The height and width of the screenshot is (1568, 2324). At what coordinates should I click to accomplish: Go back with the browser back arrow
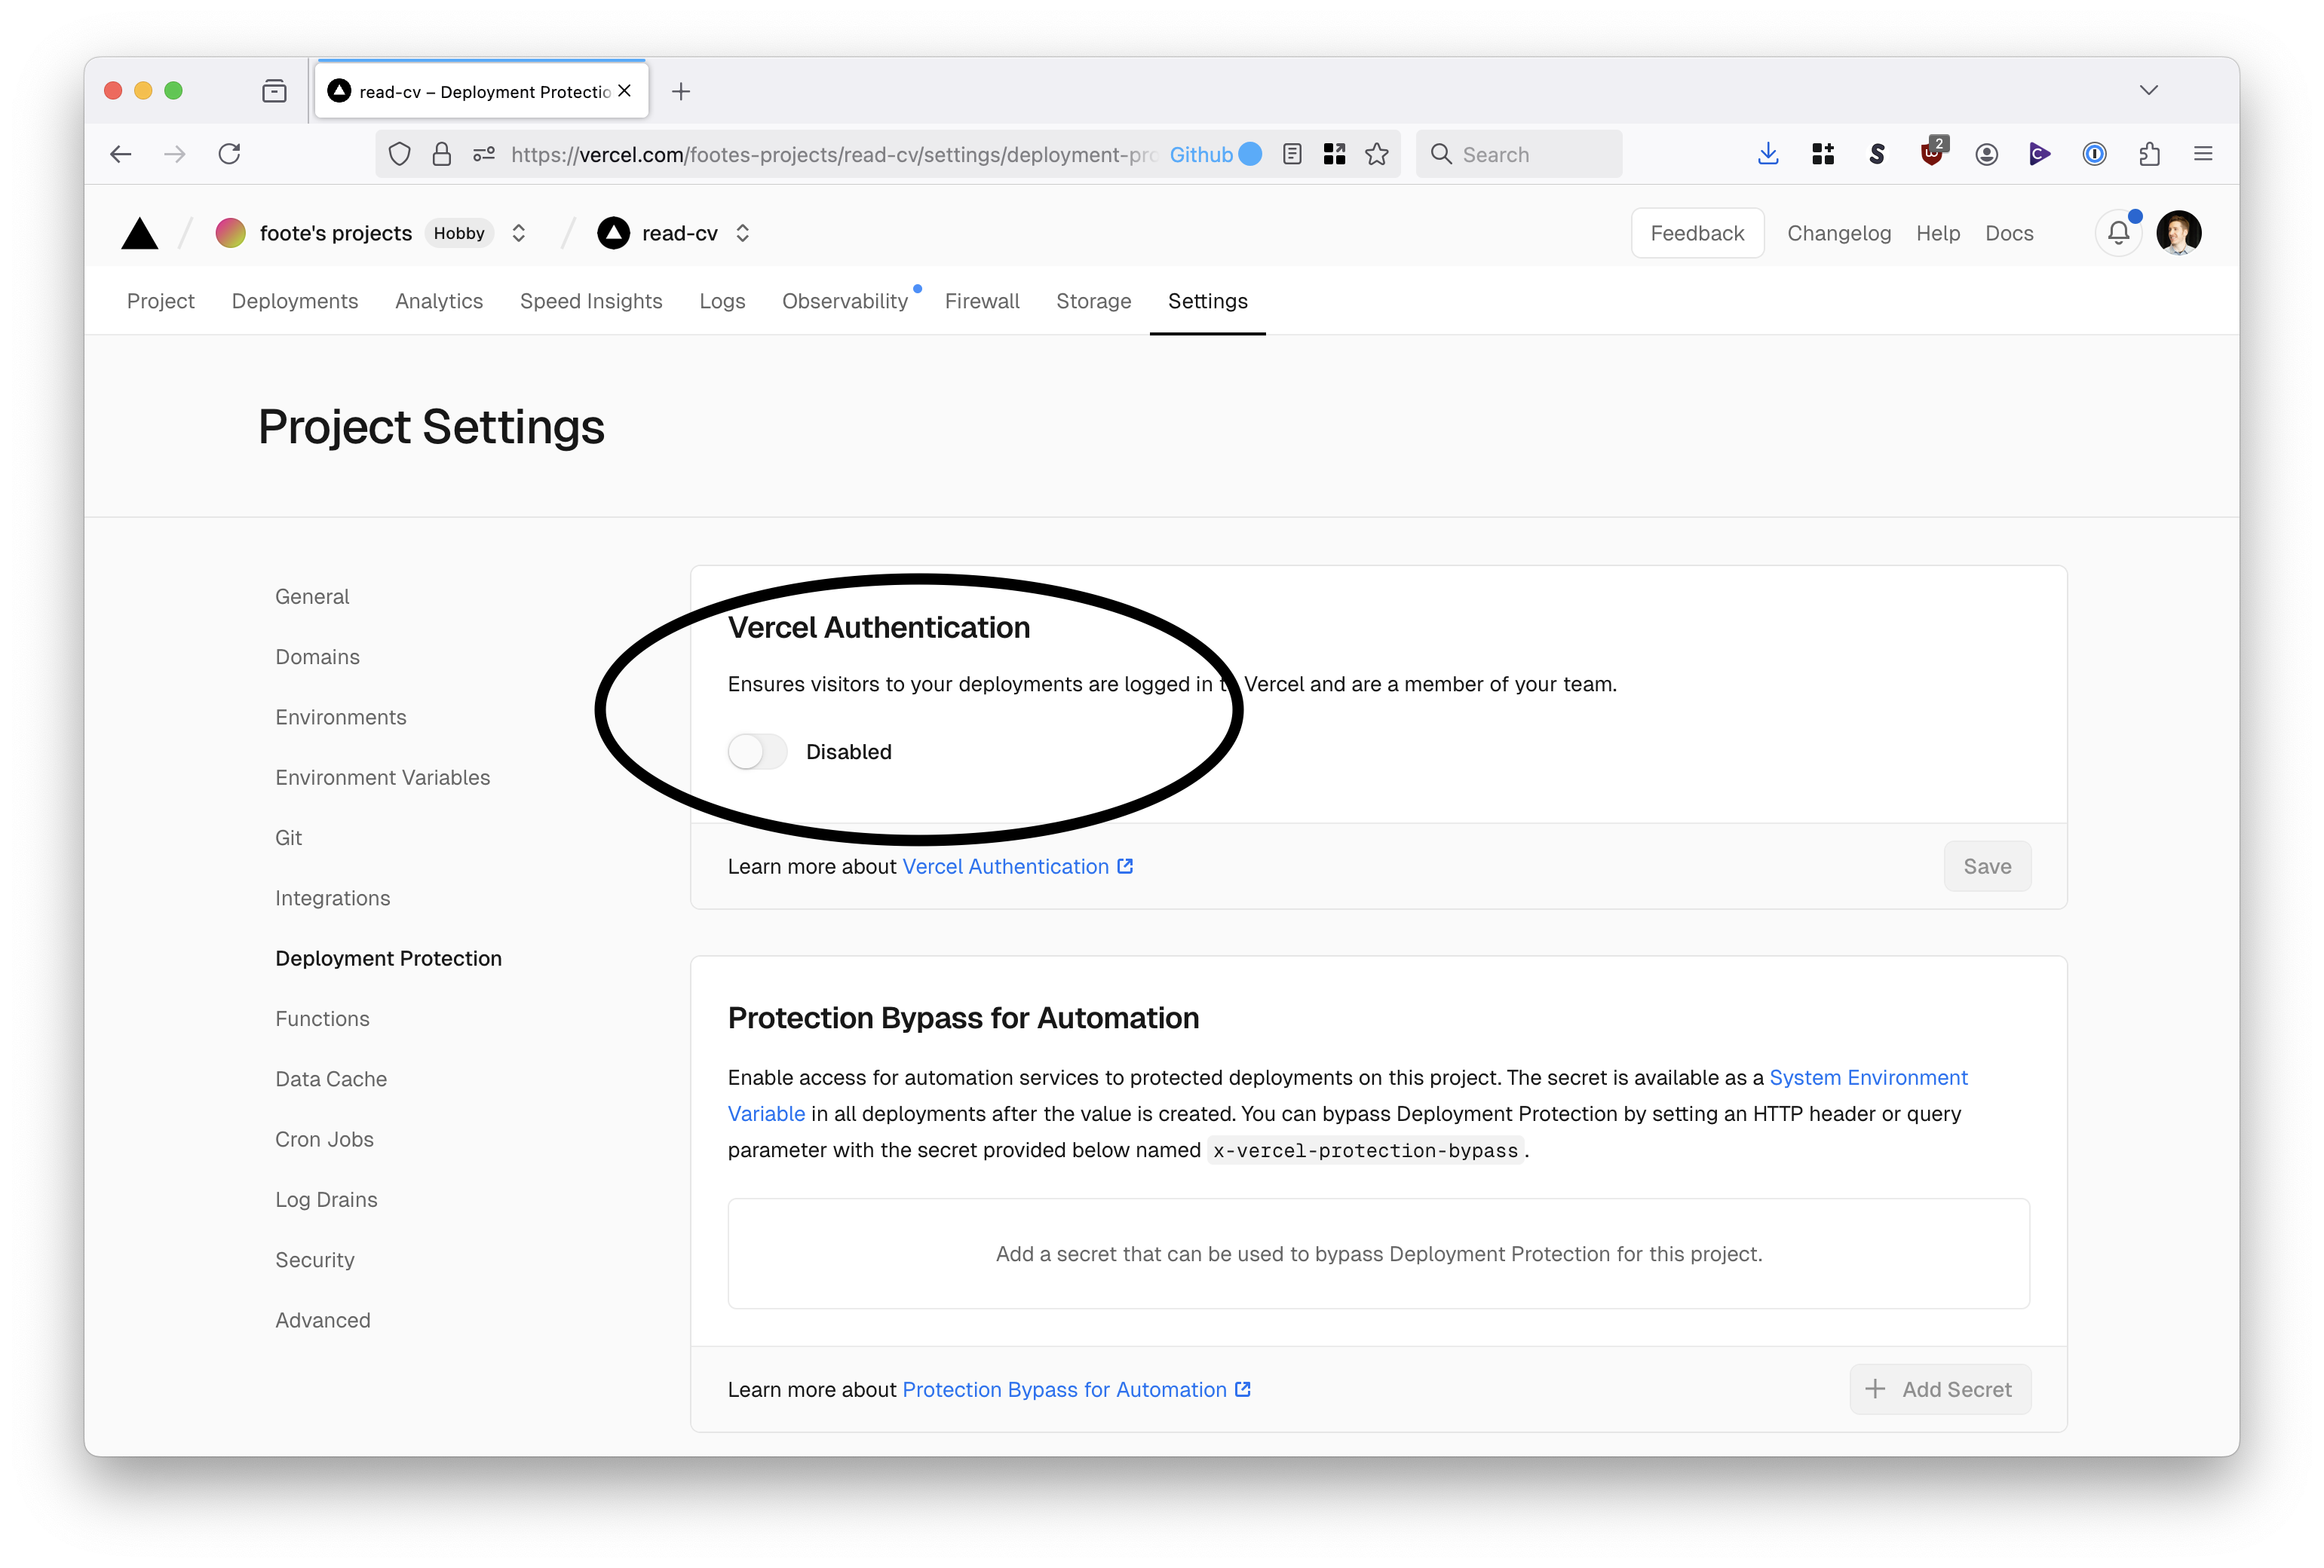121,154
